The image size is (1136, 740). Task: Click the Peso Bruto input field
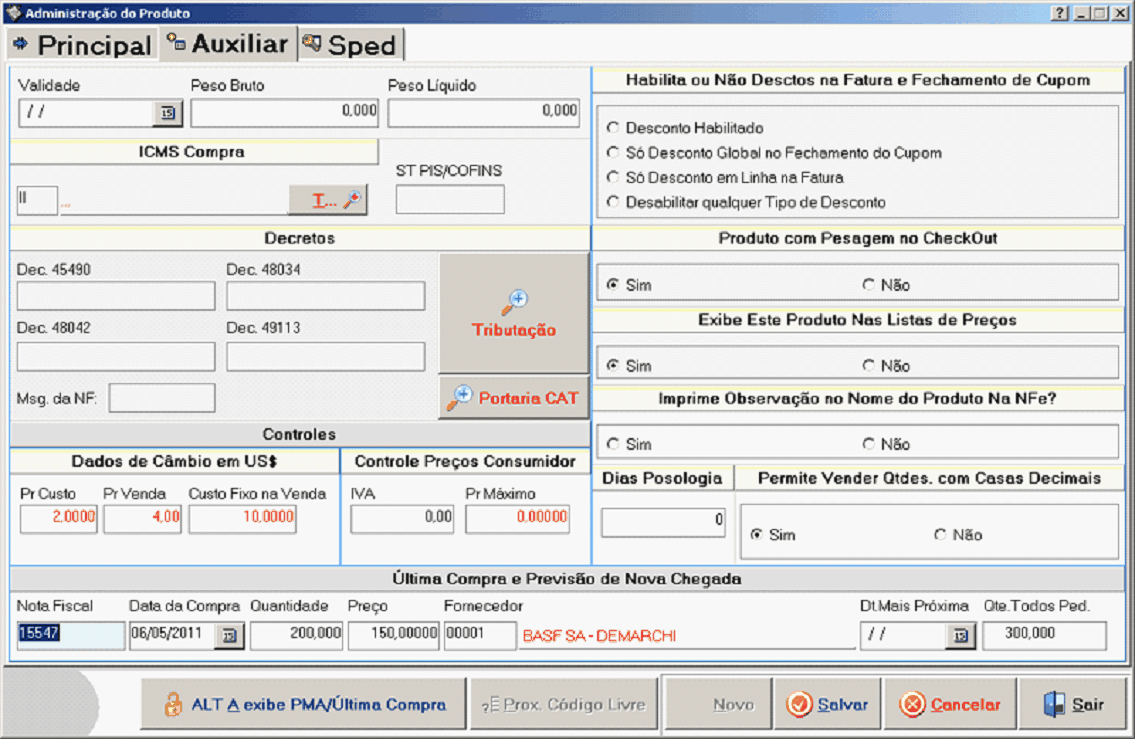284,113
